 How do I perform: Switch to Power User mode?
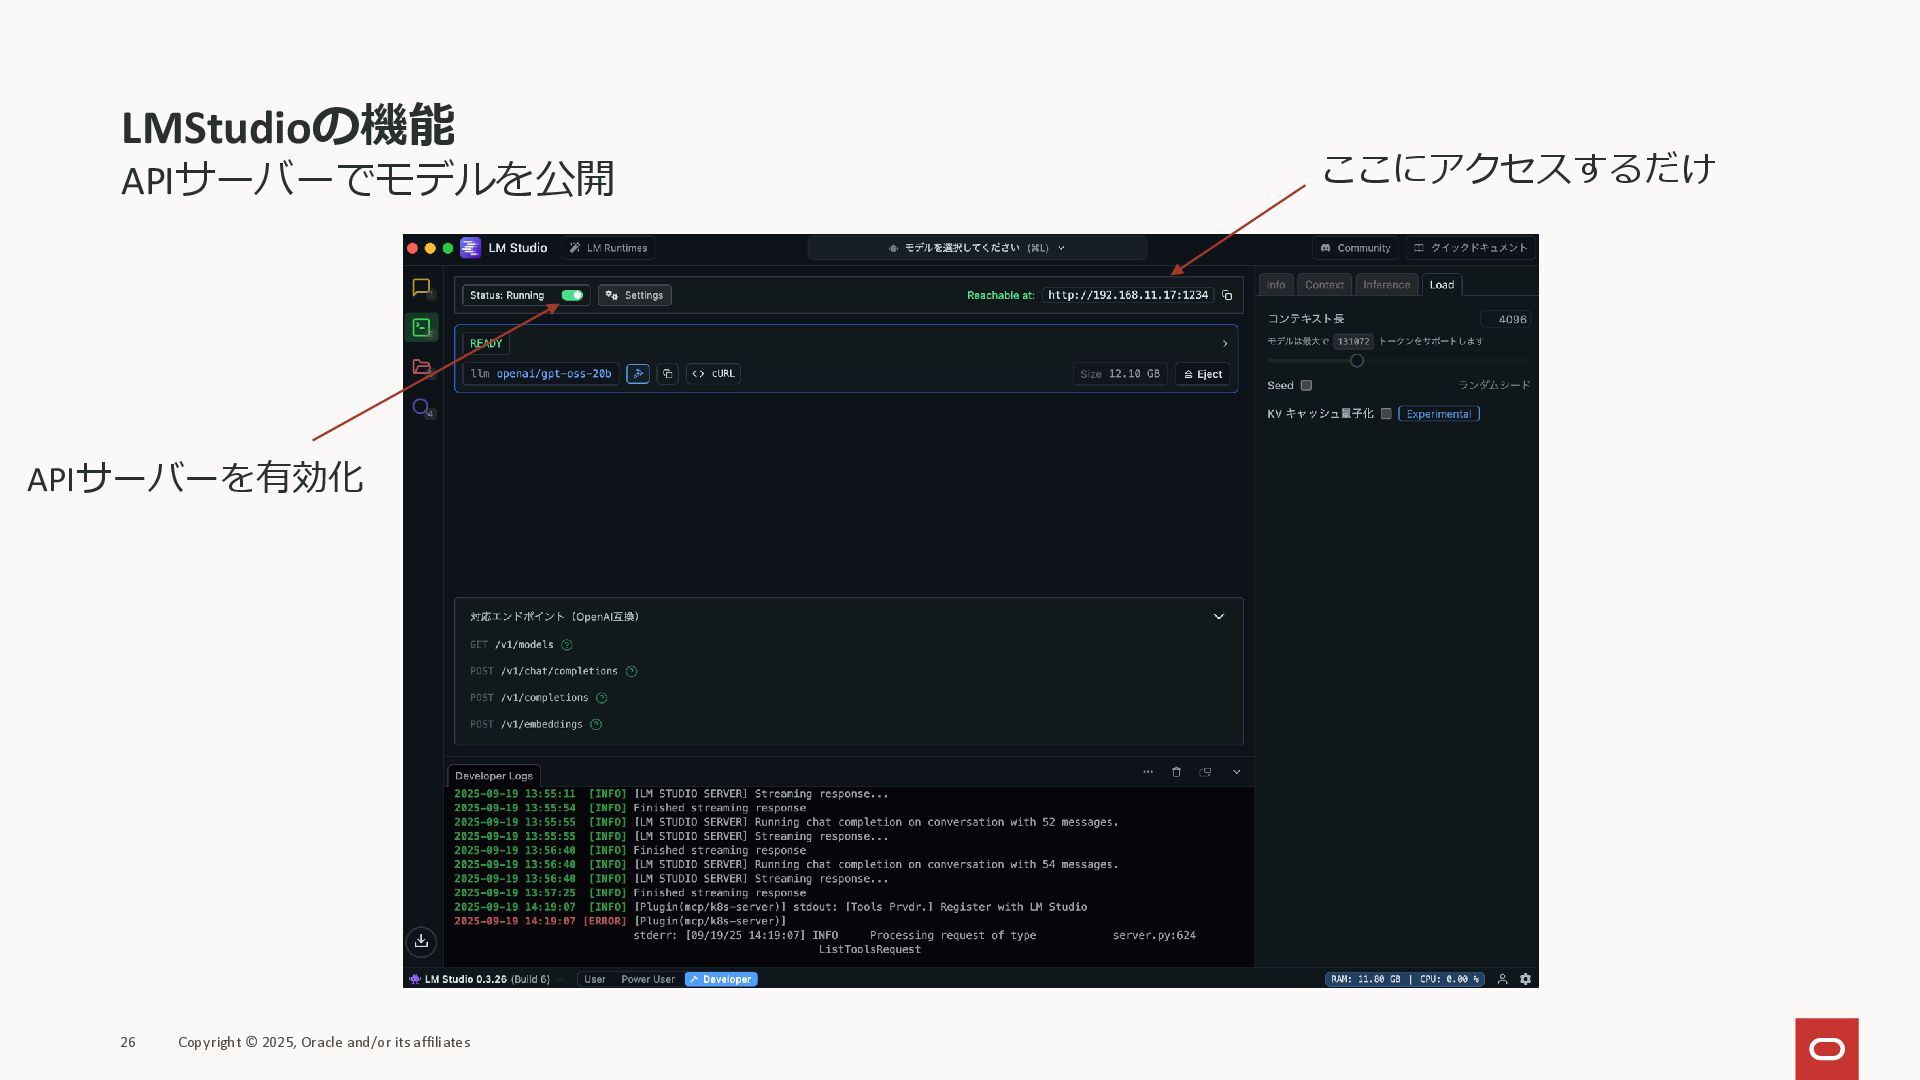tap(647, 979)
